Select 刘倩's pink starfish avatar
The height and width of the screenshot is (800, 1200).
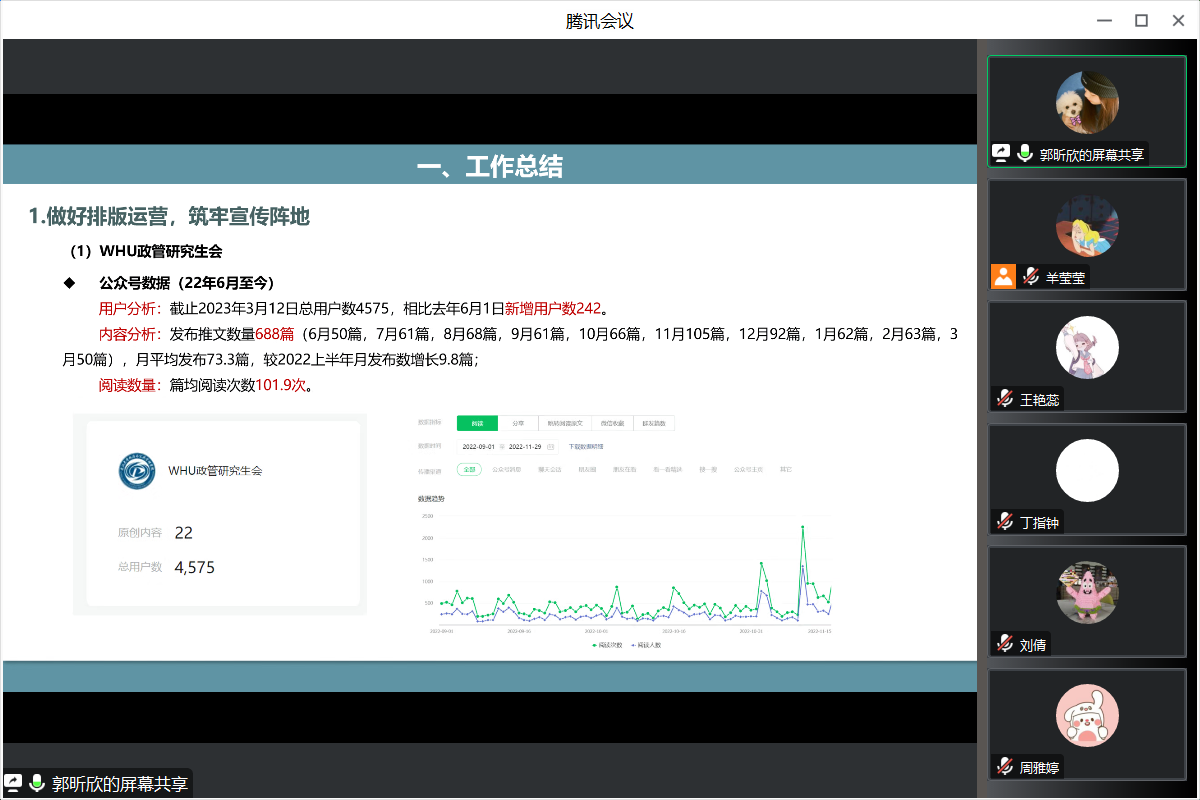[x=1087, y=592]
